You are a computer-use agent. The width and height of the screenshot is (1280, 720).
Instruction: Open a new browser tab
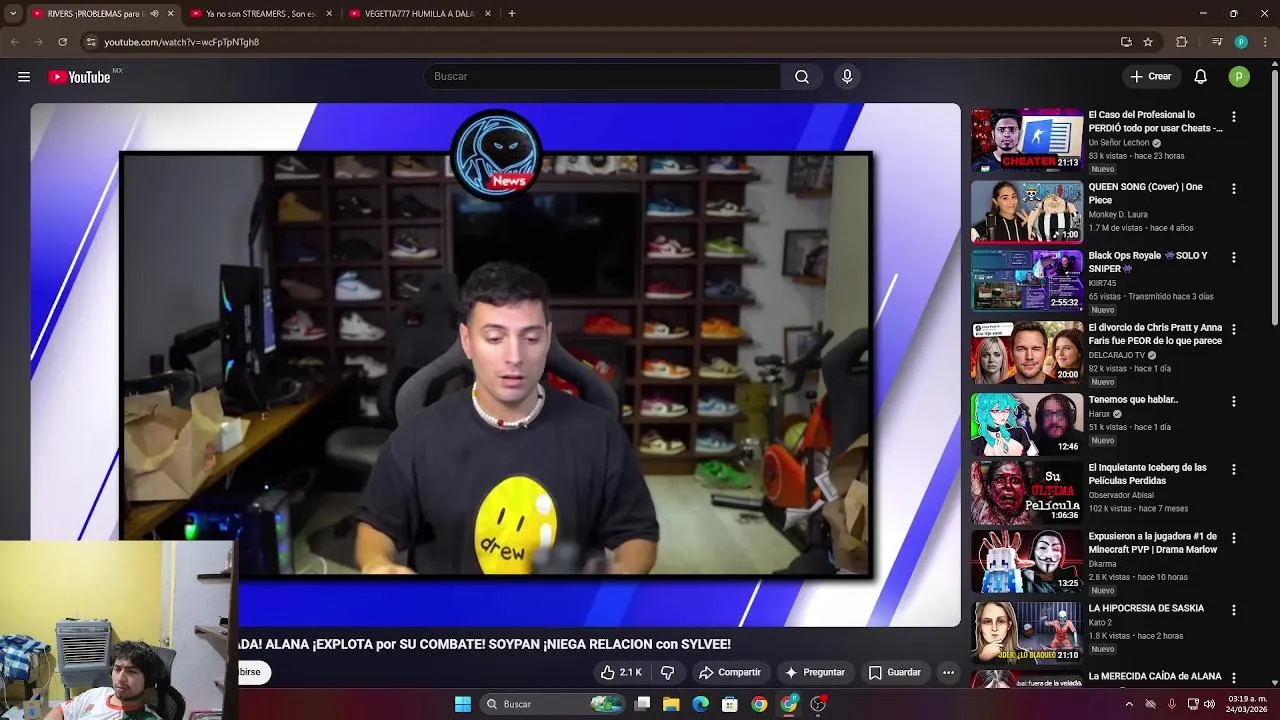pos(512,14)
